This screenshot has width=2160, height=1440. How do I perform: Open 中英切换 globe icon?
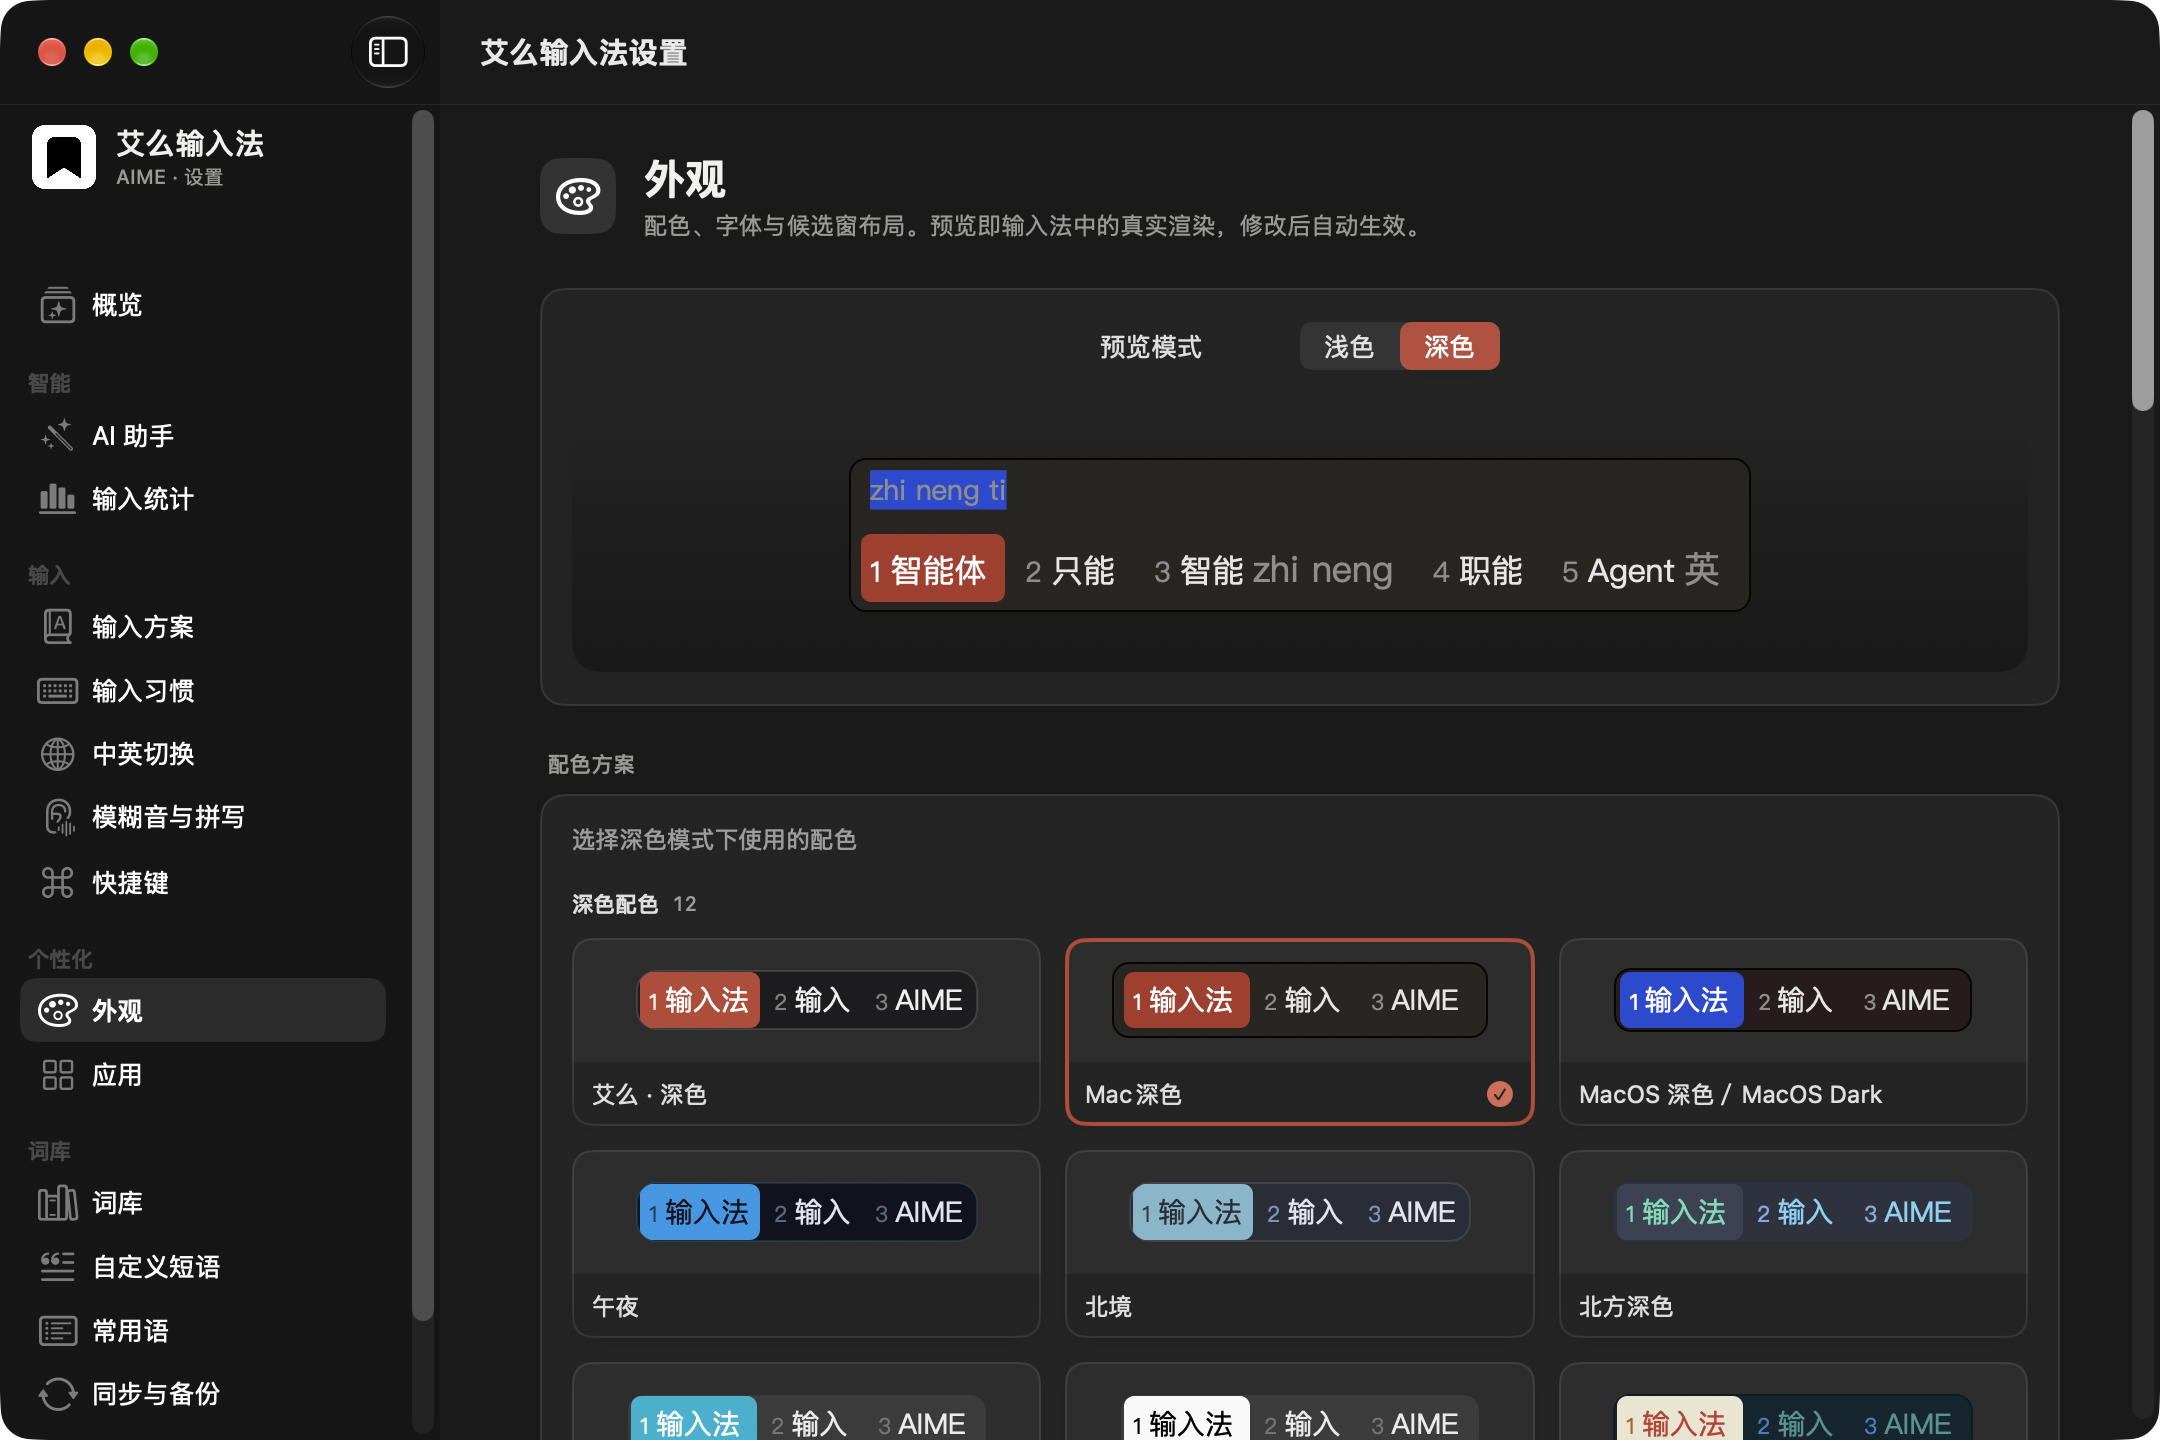coord(58,754)
